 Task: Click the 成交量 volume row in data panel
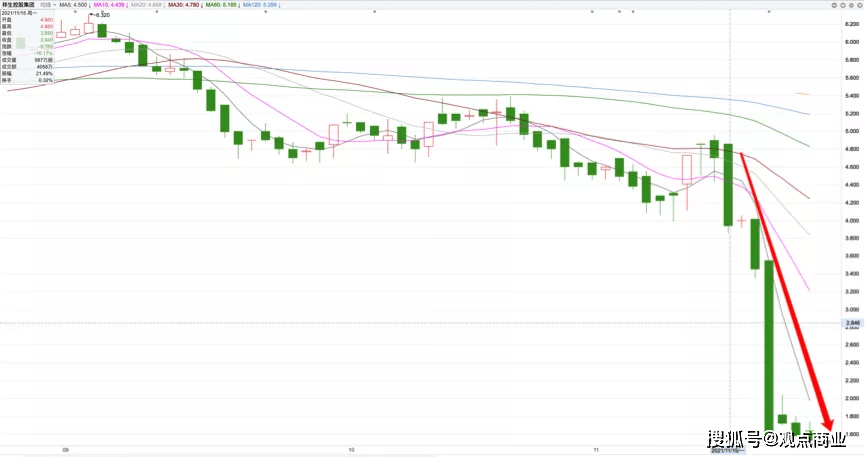point(27,60)
